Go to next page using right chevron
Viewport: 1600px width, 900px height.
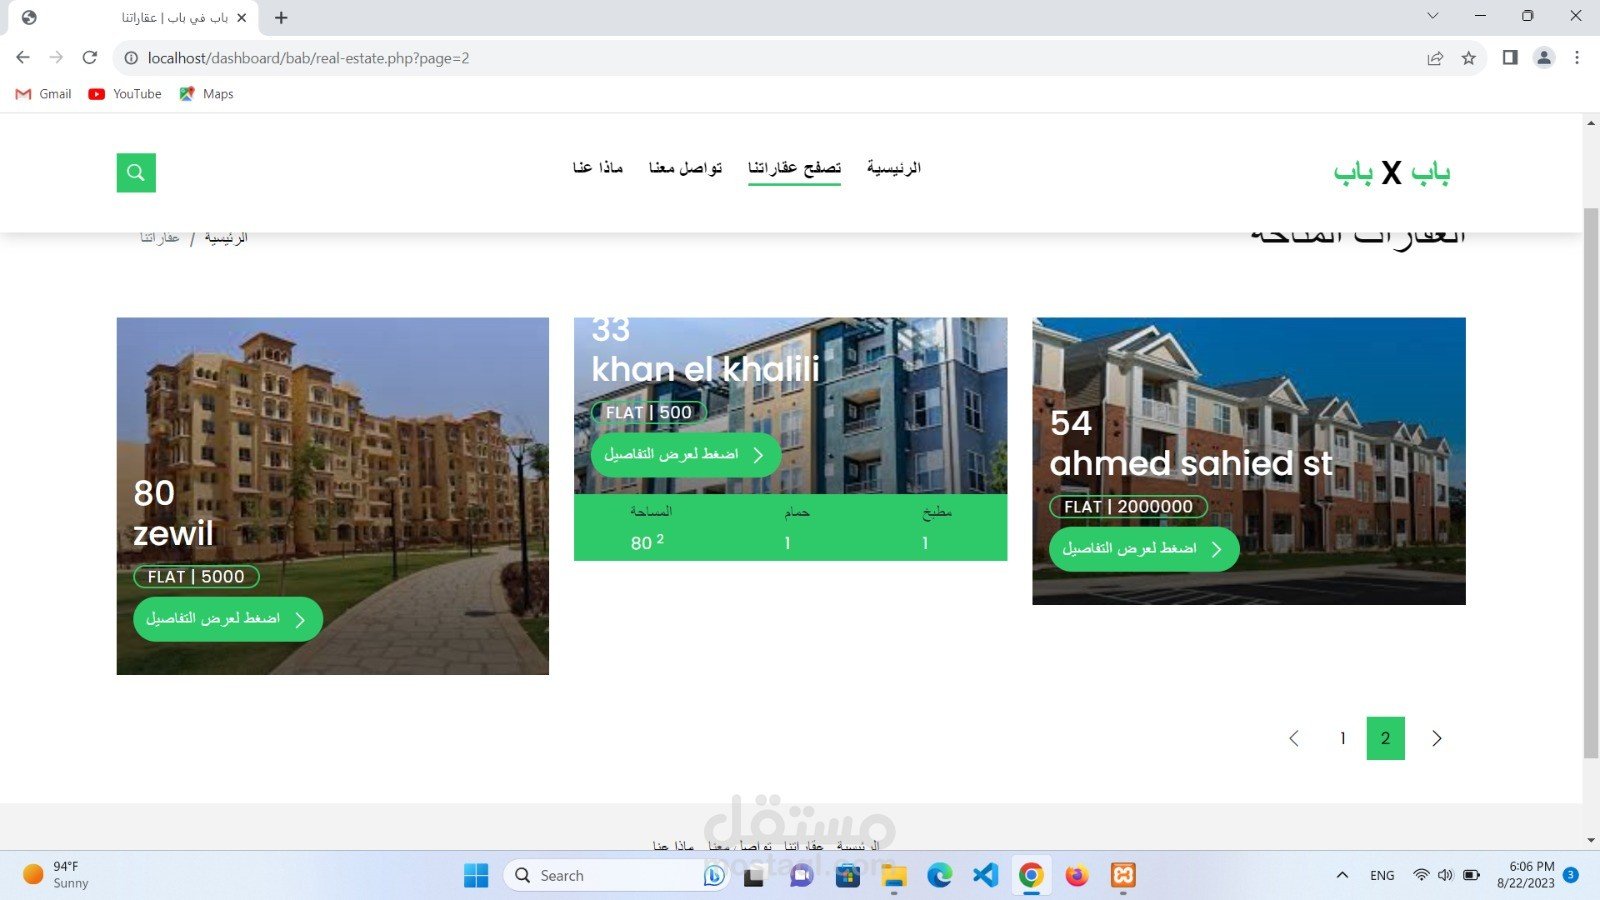click(1437, 738)
